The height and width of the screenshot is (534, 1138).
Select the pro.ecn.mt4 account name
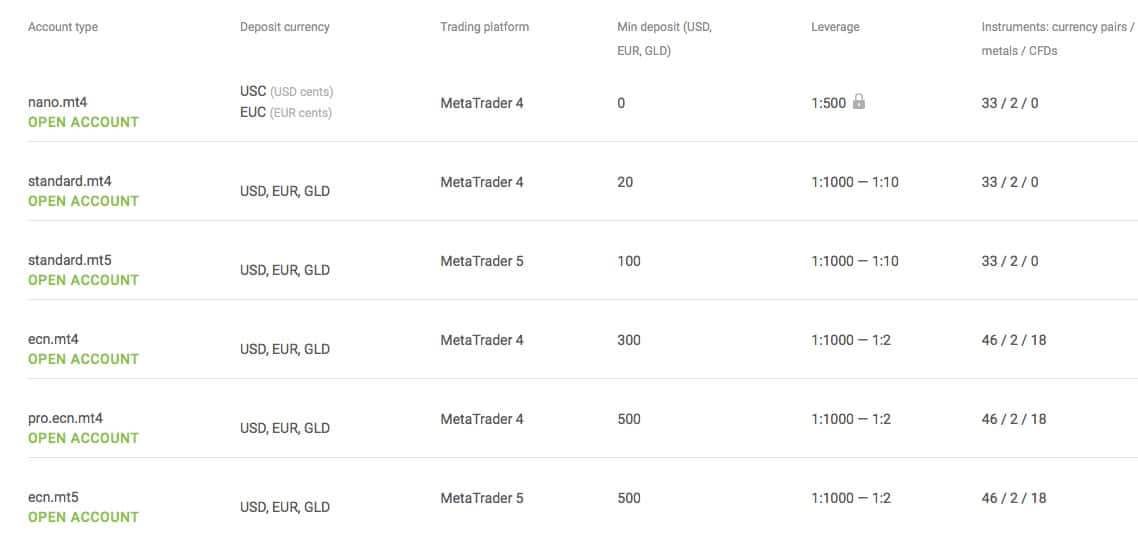coord(65,419)
